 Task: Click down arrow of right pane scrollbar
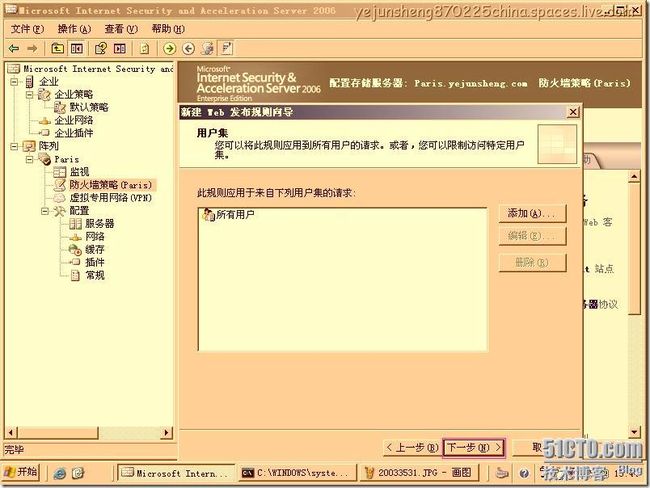[634, 432]
